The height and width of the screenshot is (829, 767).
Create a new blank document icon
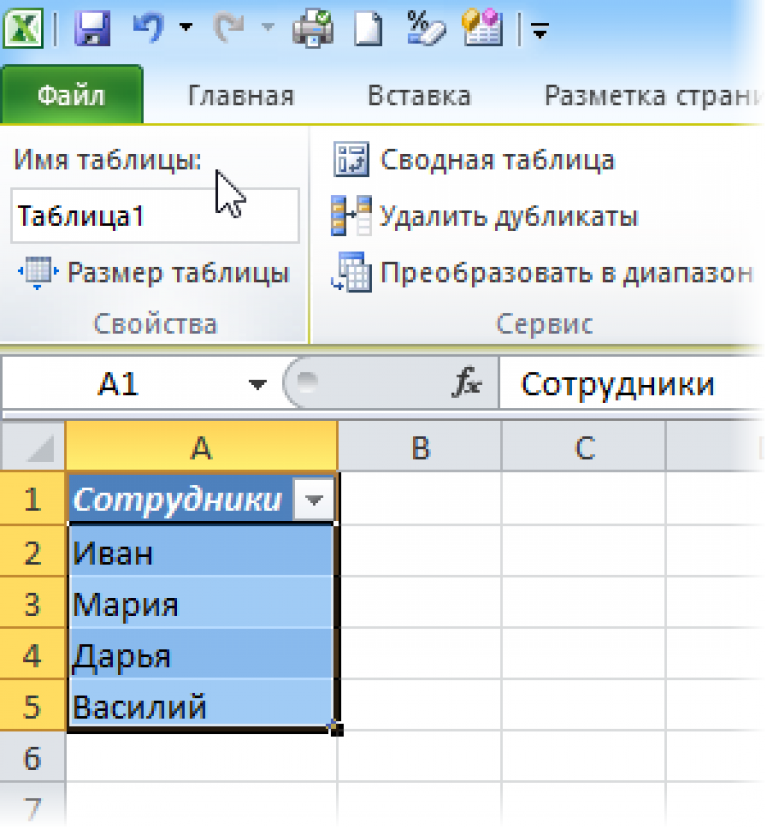pos(368,29)
